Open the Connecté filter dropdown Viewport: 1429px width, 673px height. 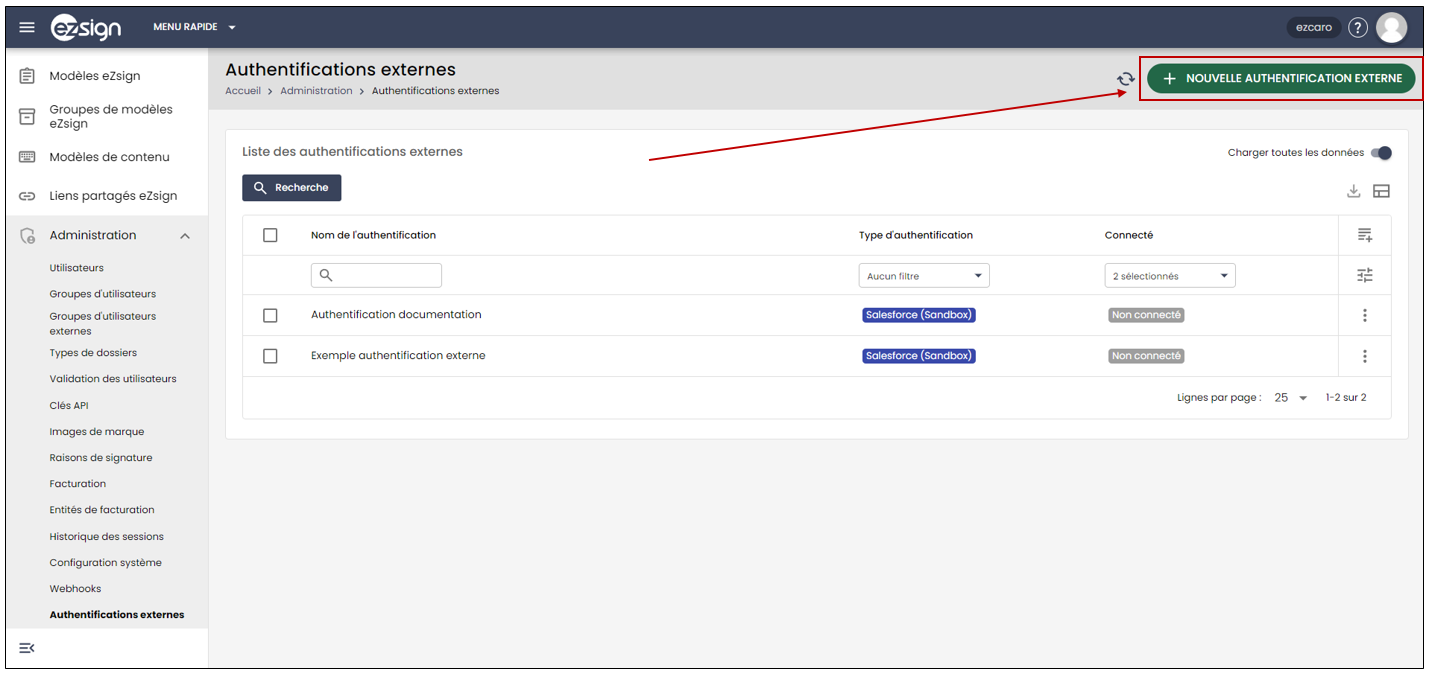1170,276
